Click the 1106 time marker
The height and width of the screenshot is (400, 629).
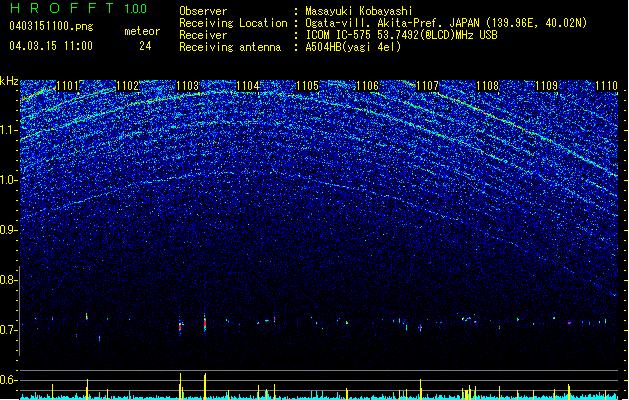click(x=367, y=86)
